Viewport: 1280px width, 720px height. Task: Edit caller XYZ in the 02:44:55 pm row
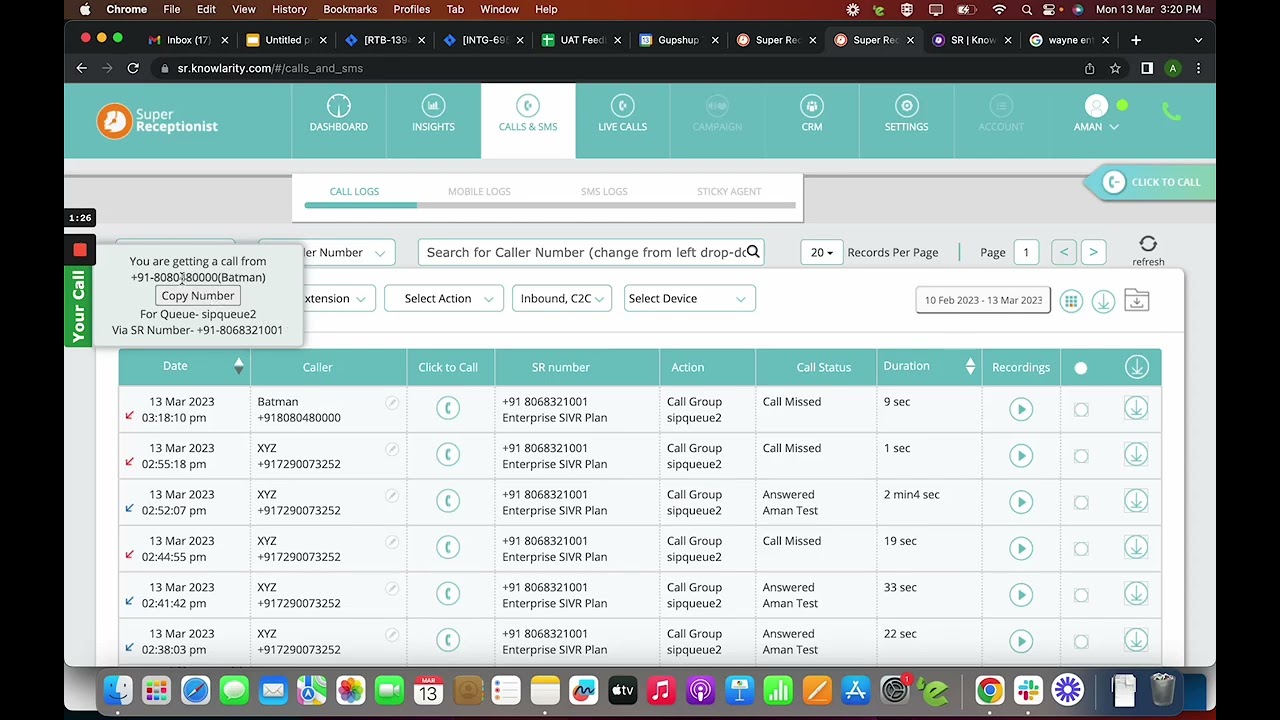(x=392, y=542)
